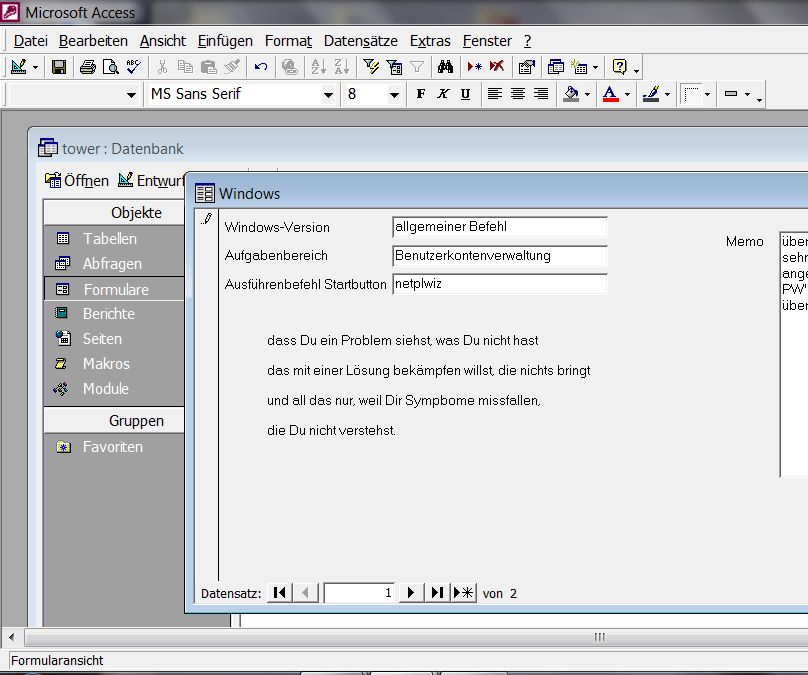Open the Properties icon

coord(527,67)
